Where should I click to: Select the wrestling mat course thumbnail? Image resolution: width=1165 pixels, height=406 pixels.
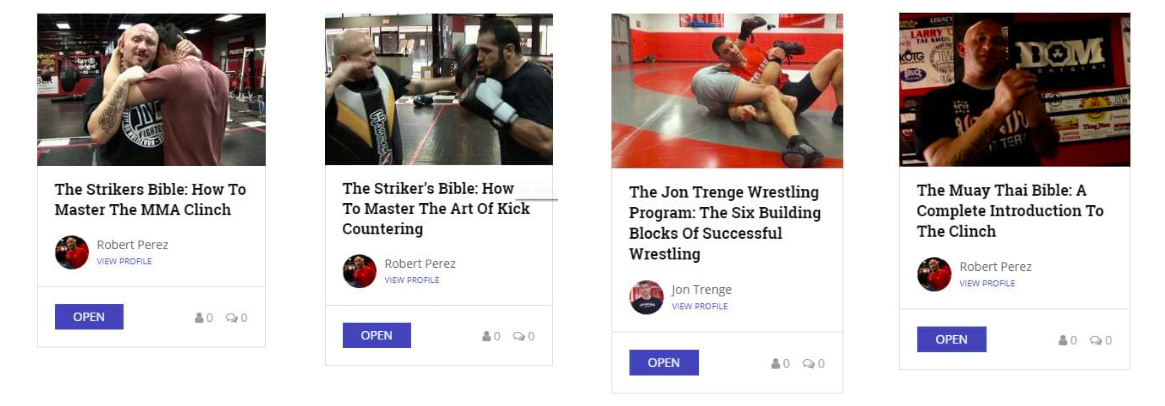pyautogui.click(x=727, y=91)
